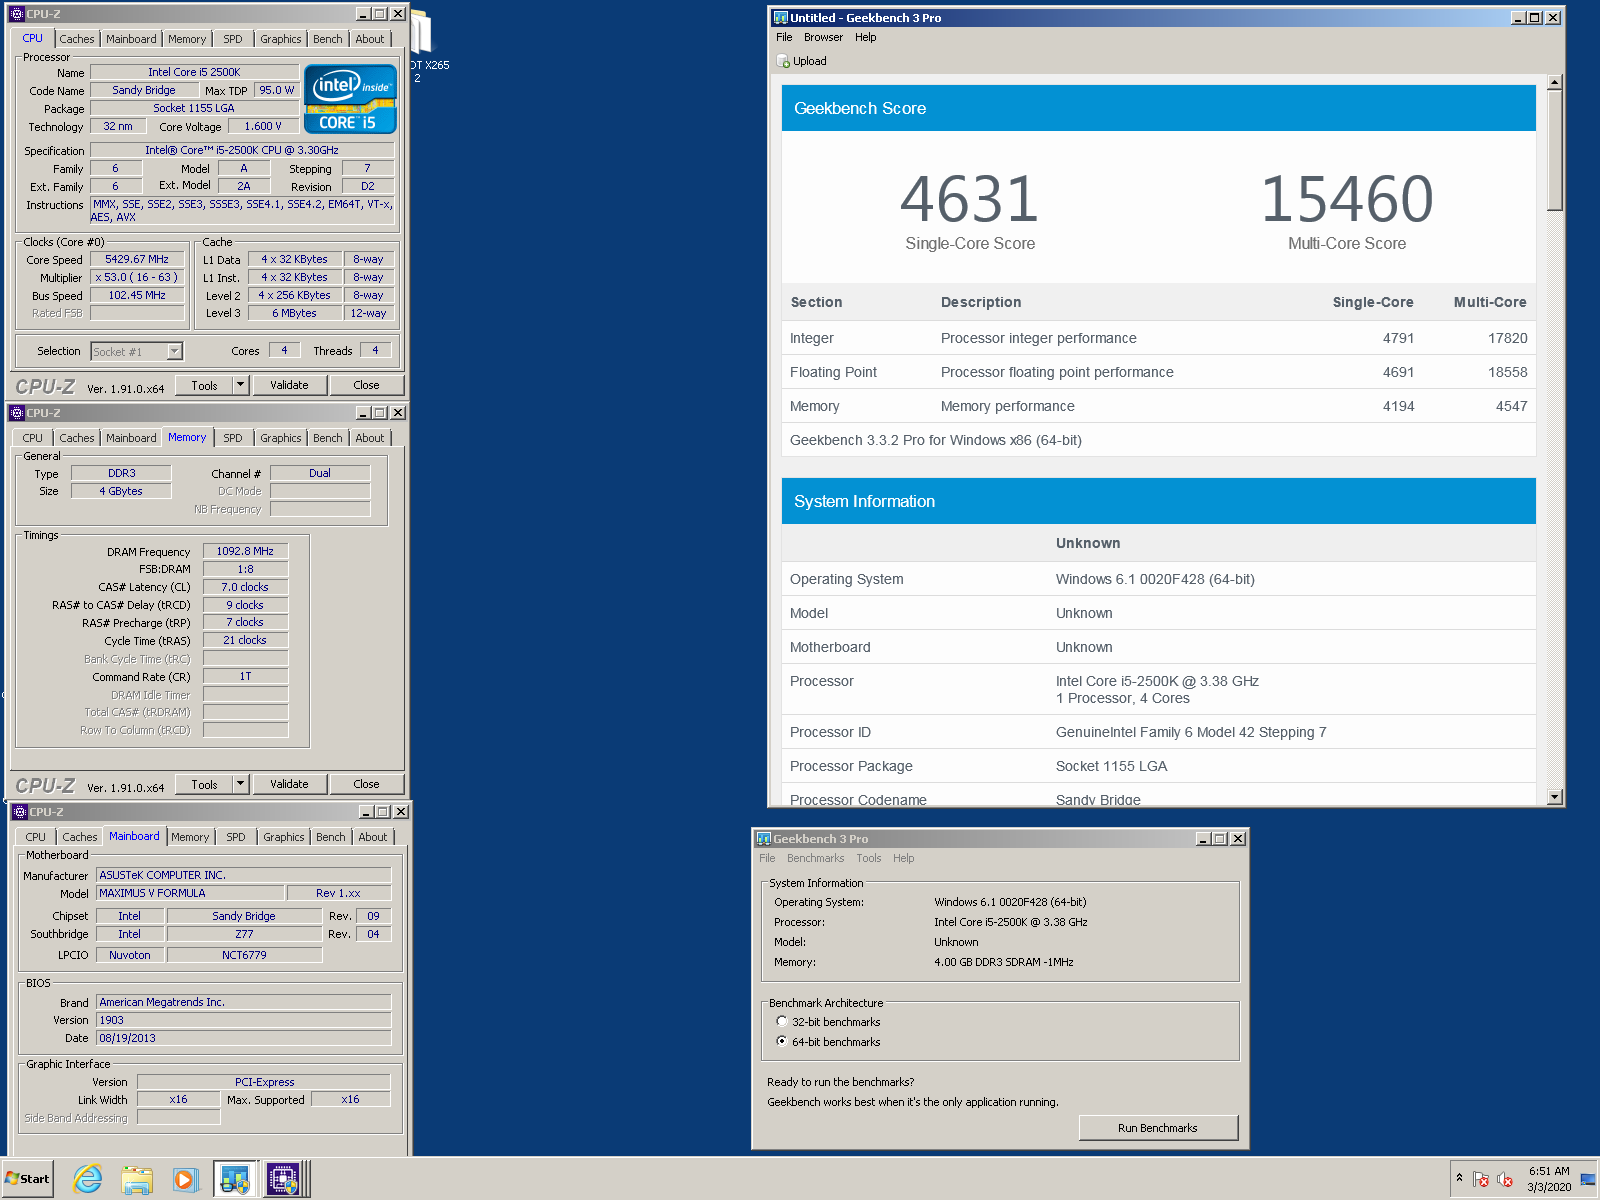Open the Mainboard tab in the CPU-Z Memory window
The height and width of the screenshot is (1200, 1600).
(131, 438)
